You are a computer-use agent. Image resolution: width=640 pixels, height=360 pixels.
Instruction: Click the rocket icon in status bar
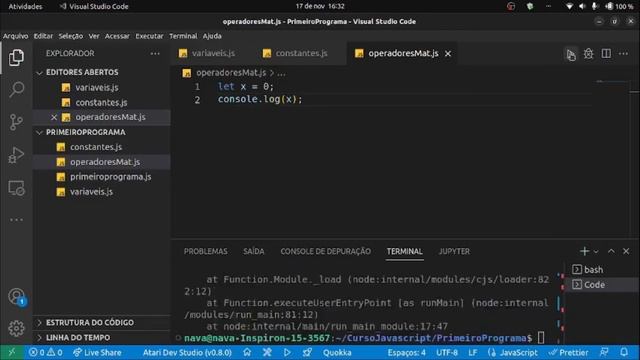pyautogui.click(x=307, y=352)
